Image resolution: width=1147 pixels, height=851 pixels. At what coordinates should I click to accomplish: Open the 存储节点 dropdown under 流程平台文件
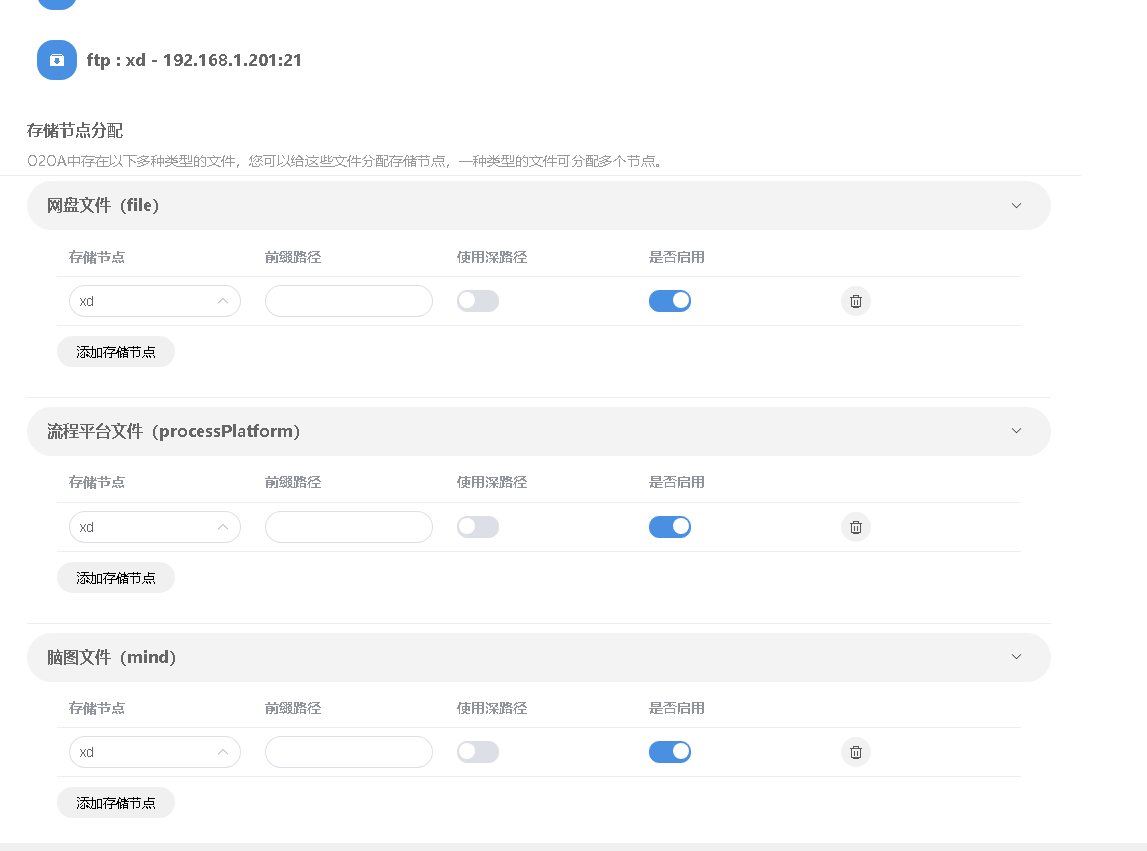pyautogui.click(x=154, y=527)
